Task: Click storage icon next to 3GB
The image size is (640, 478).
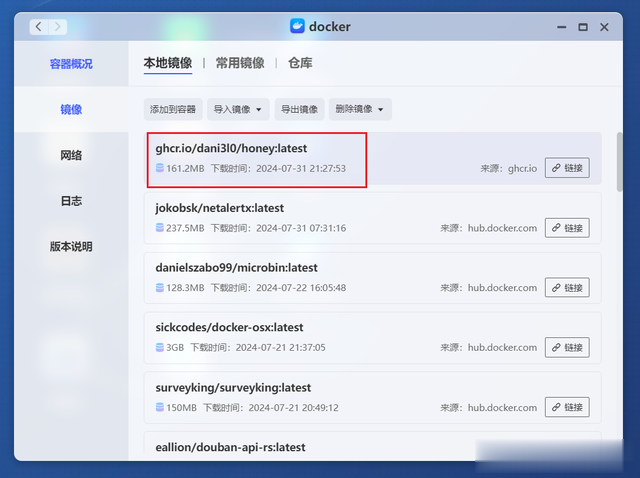Action: coord(160,347)
